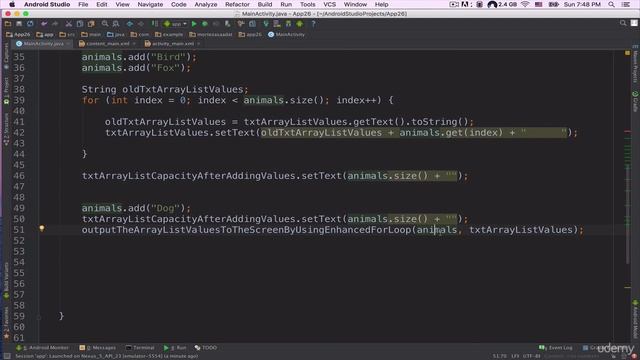Viewport: 640px width, 360px height.
Task: Click the Paste clipboard icon
Action: 91,24
